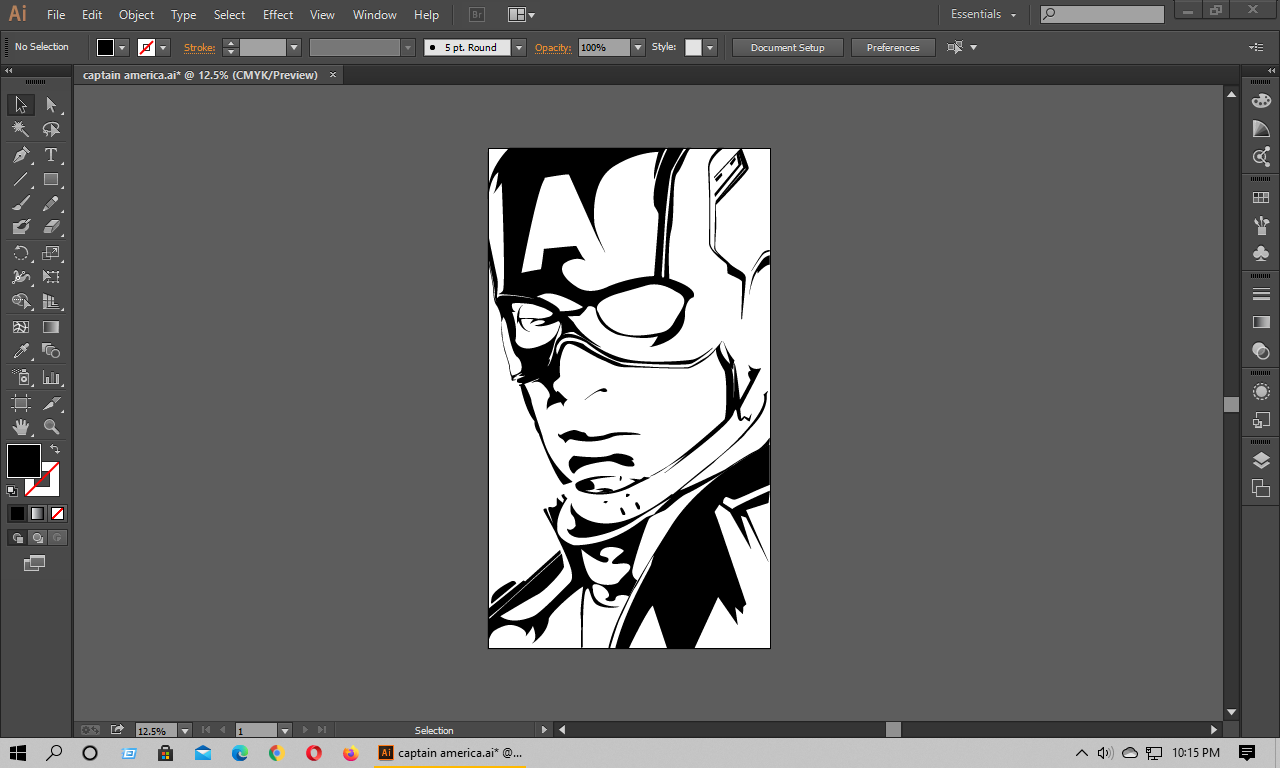Viewport: 1280px width, 768px height.
Task: Select the Blend tool
Action: pos(51,351)
